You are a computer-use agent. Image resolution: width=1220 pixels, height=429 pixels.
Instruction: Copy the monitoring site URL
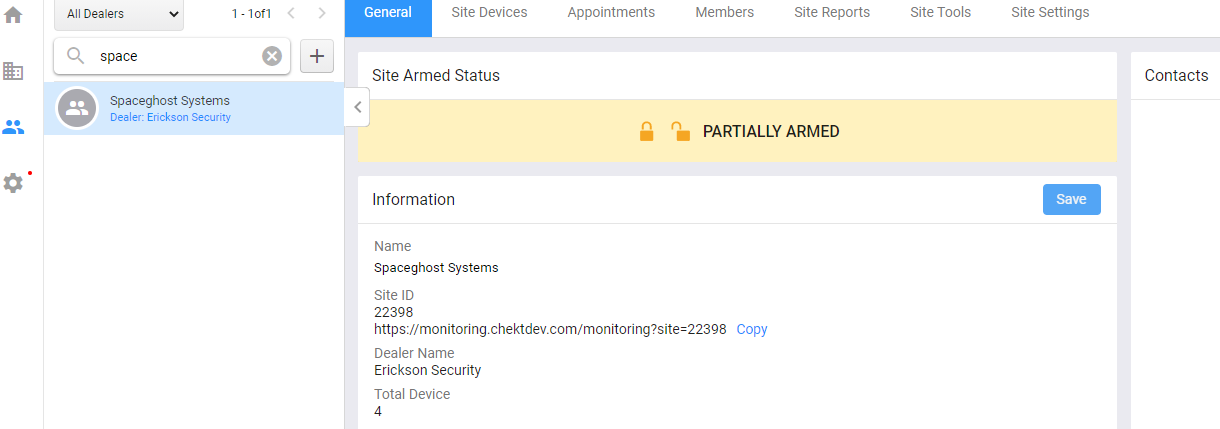coord(752,329)
